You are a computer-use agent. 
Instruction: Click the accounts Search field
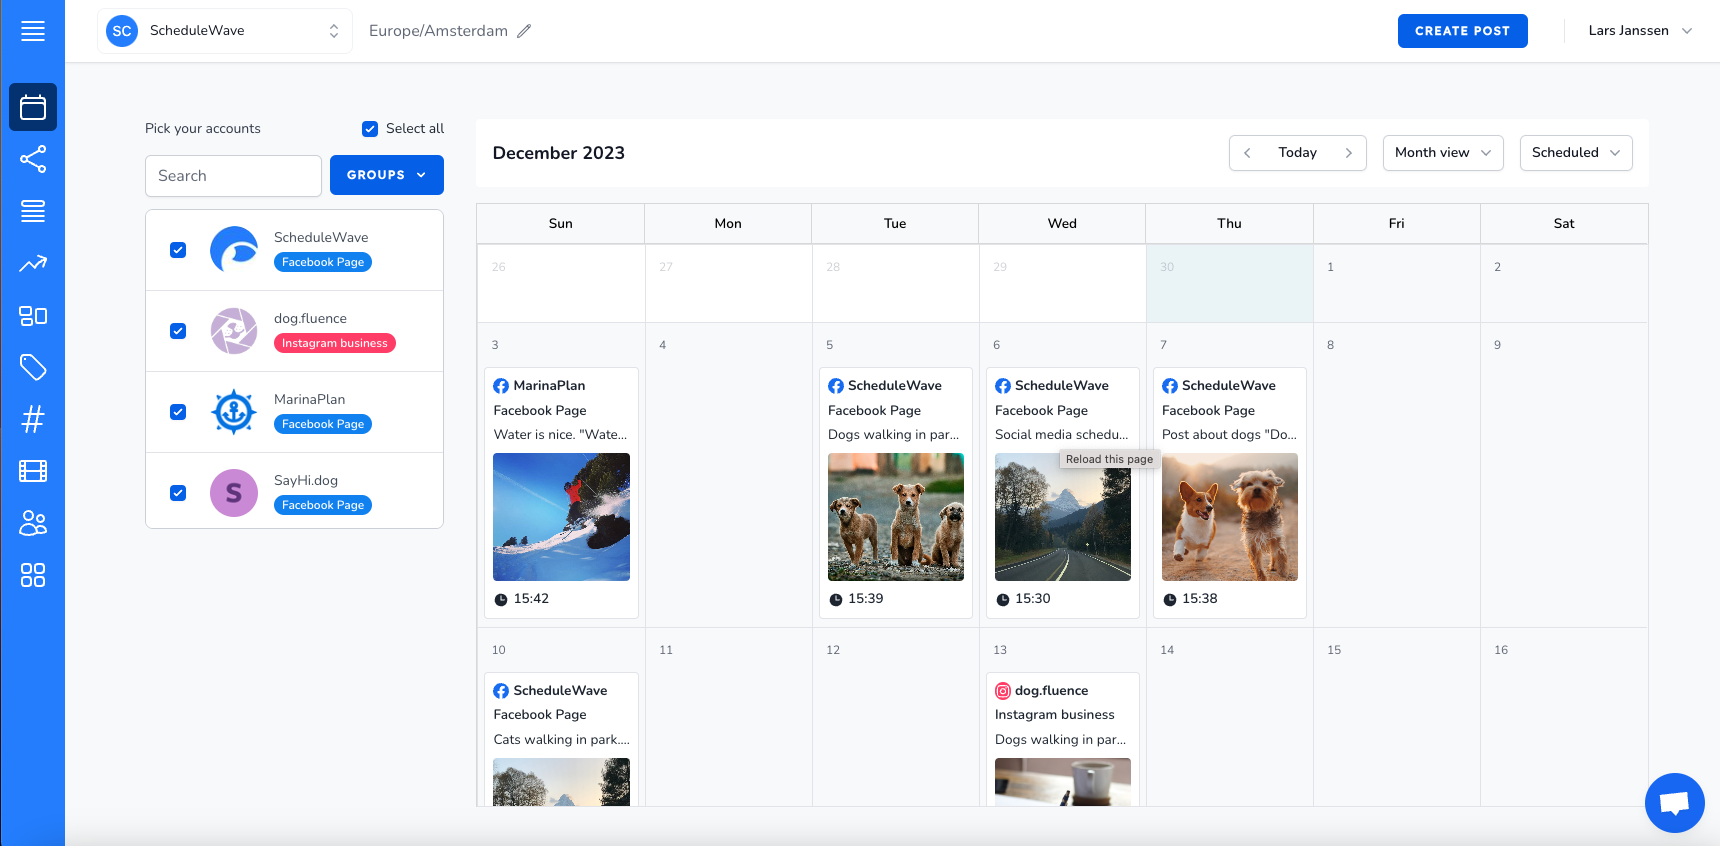(233, 176)
